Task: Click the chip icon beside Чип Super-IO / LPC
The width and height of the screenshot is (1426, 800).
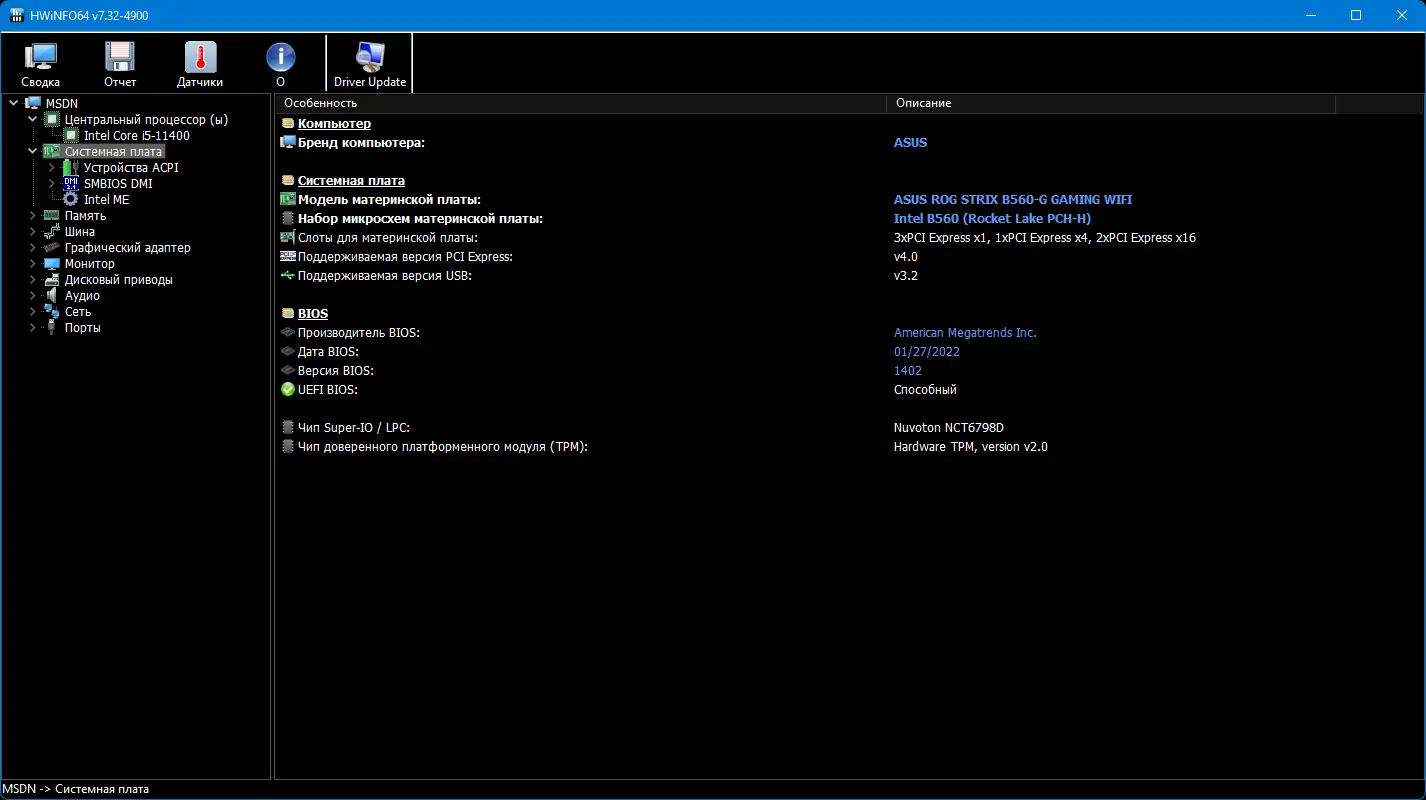Action: (x=288, y=427)
